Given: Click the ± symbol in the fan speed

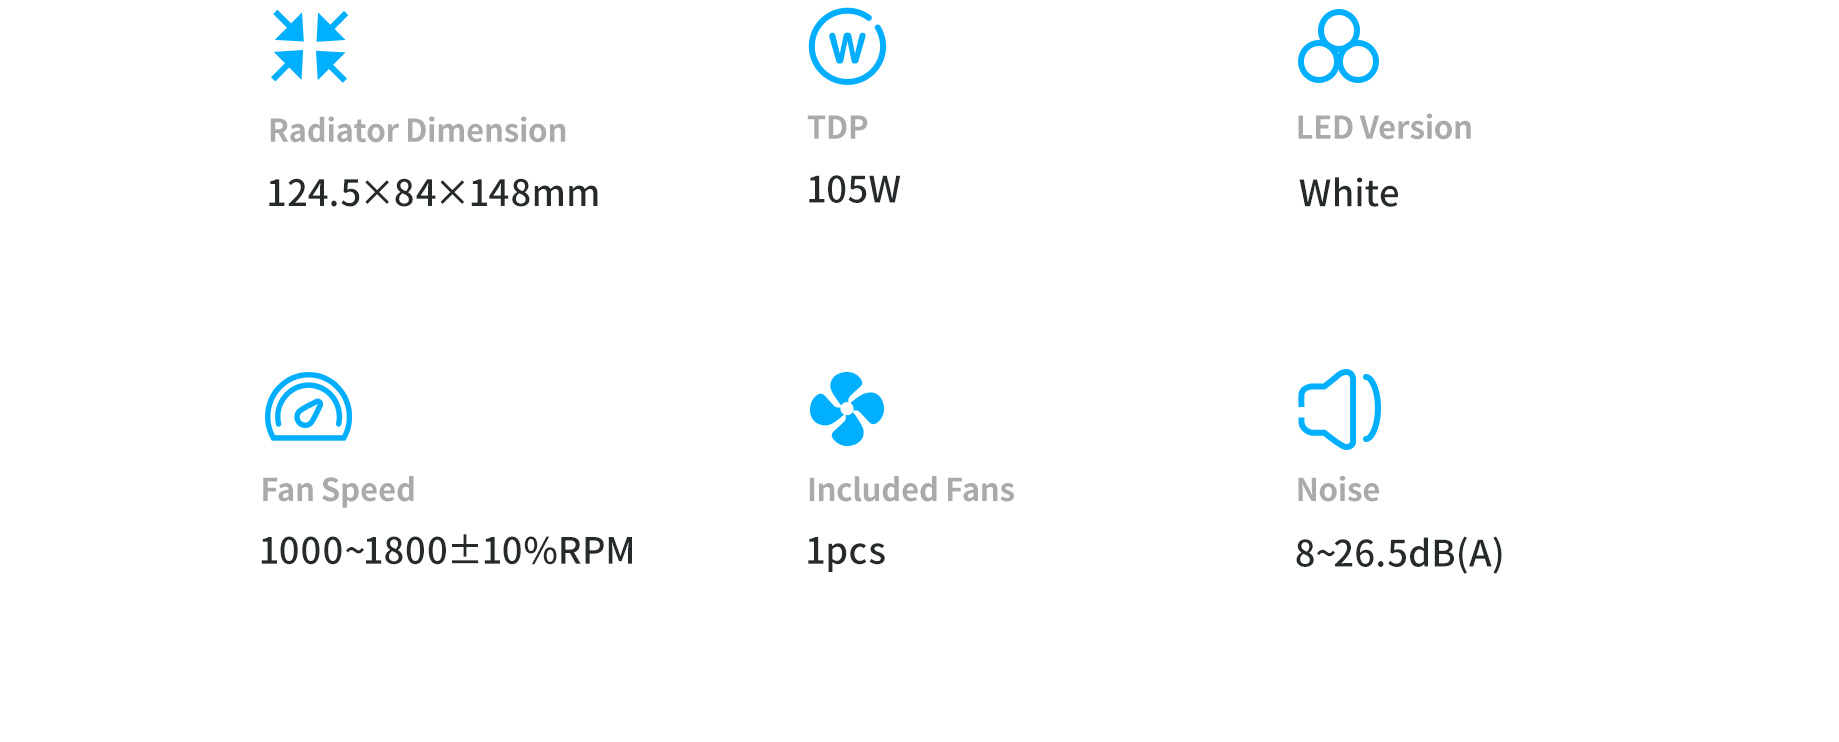Looking at the screenshot, I should click(x=465, y=550).
